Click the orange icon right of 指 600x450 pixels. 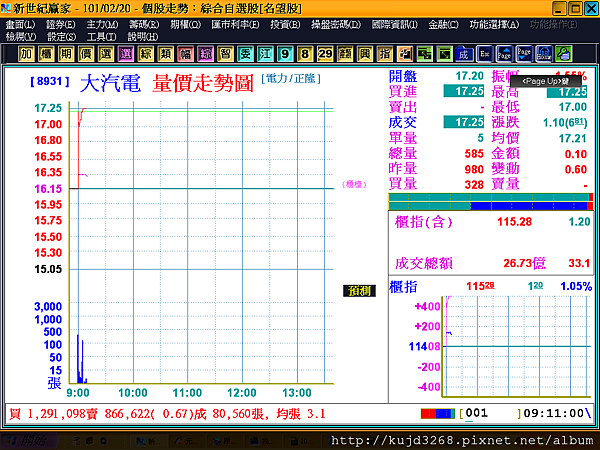click(x=404, y=54)
